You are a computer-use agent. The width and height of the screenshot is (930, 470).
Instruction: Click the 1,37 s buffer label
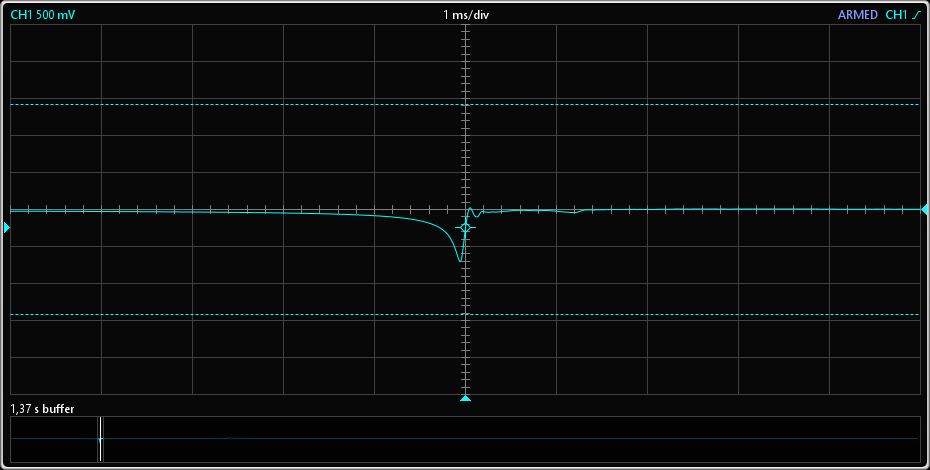click(42, 409)
